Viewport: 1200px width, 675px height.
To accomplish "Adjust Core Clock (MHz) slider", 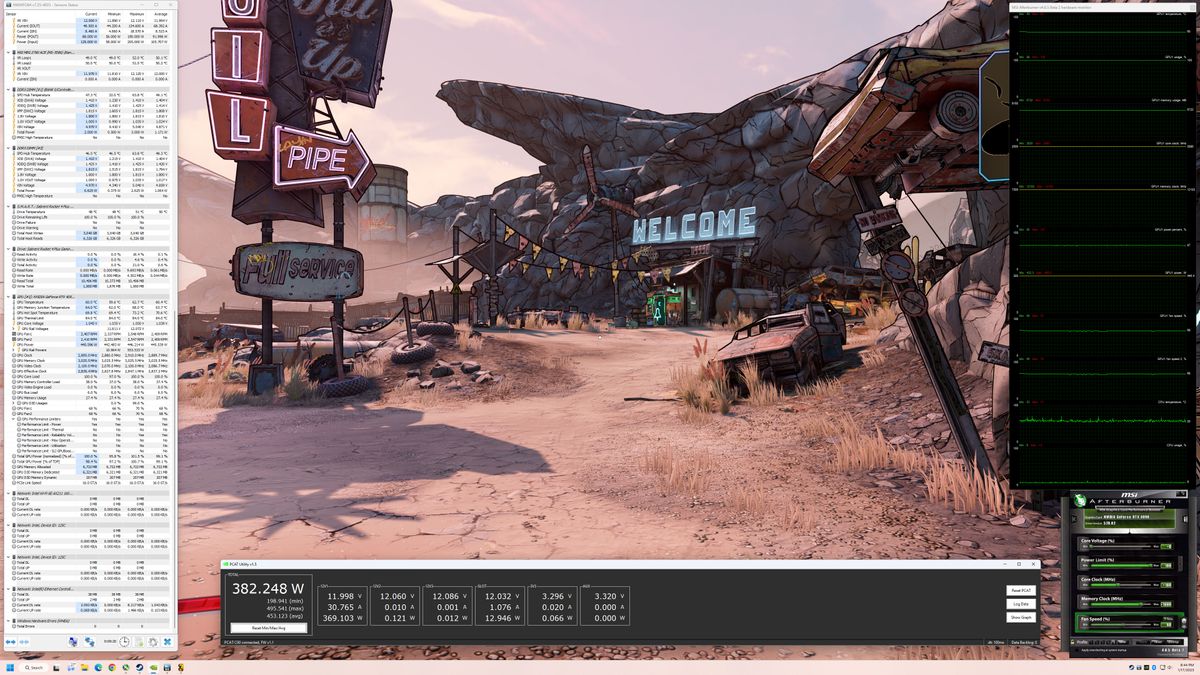I will pyautogui.click(x=1120, y=585).
